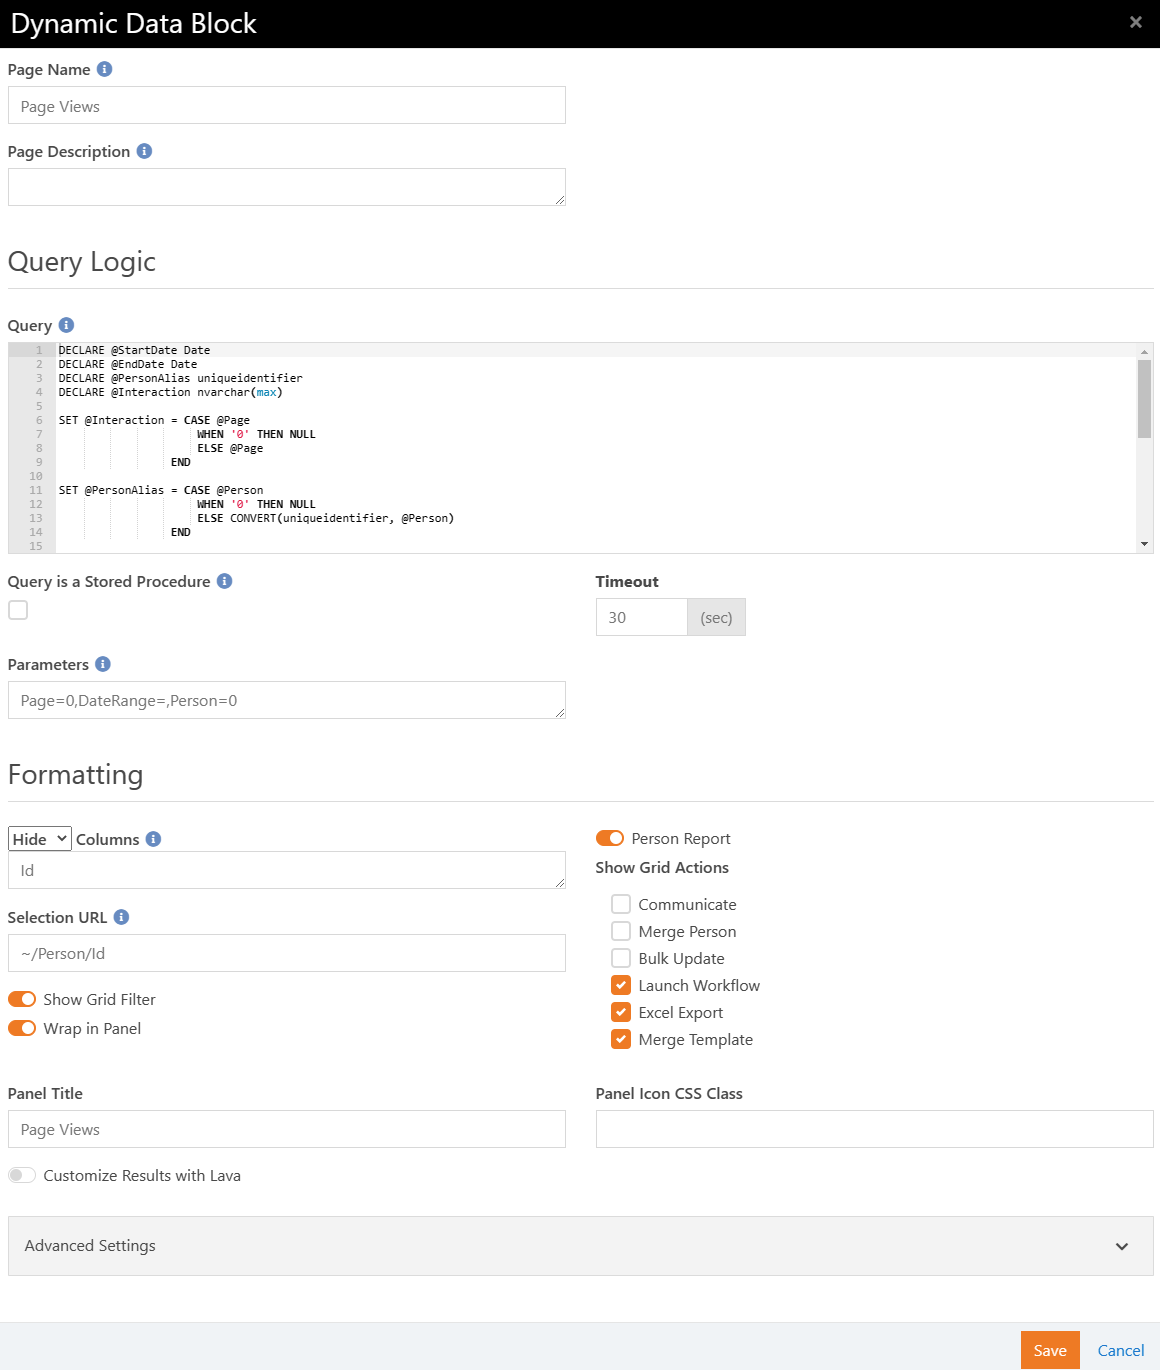The image size is (1160, 1370).
Task: Enable the Merge Person grid action
Action: pos(621,931)
